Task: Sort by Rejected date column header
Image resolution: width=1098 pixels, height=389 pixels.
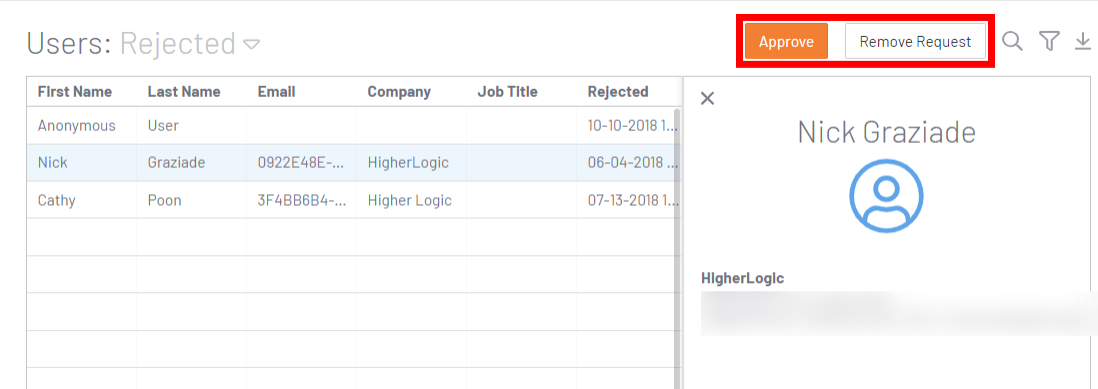Action: point(618,92)
